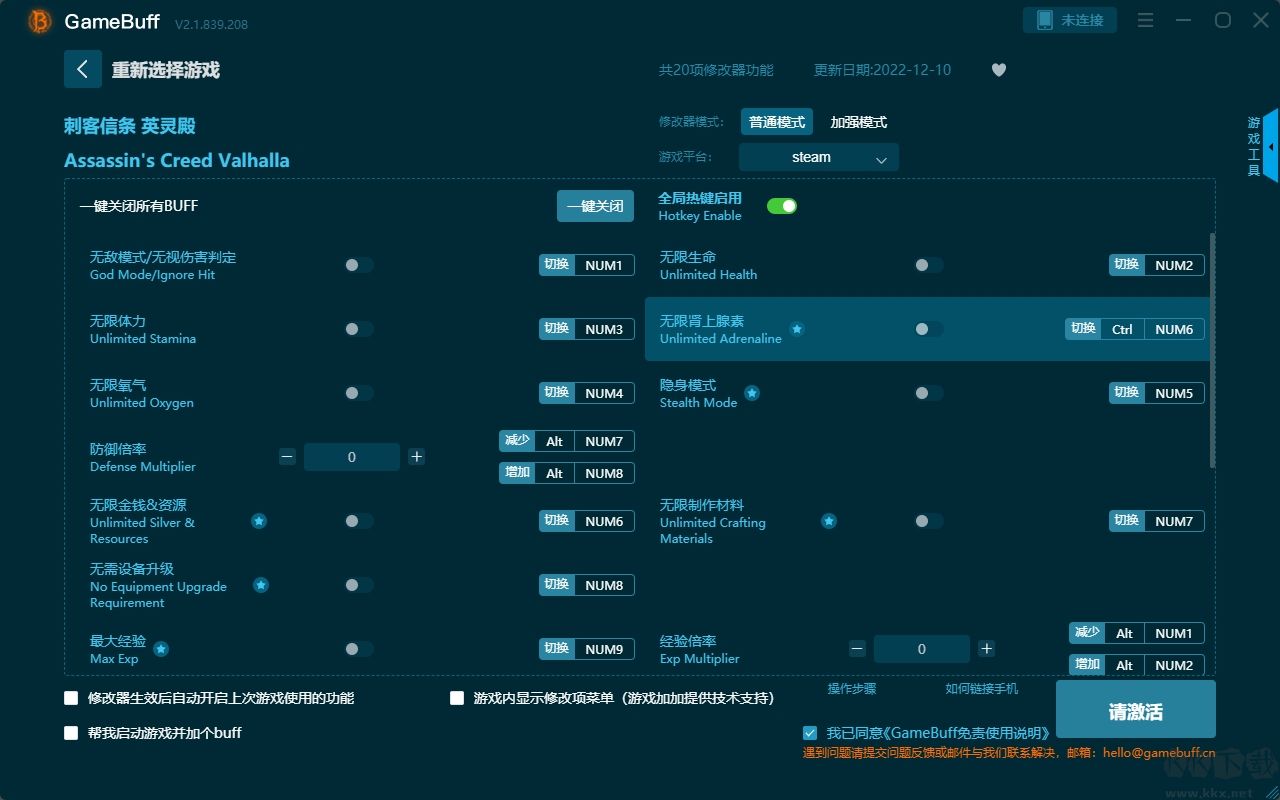
Task: Open 如何链接手机 phone link help
Action: coord(982,689)
